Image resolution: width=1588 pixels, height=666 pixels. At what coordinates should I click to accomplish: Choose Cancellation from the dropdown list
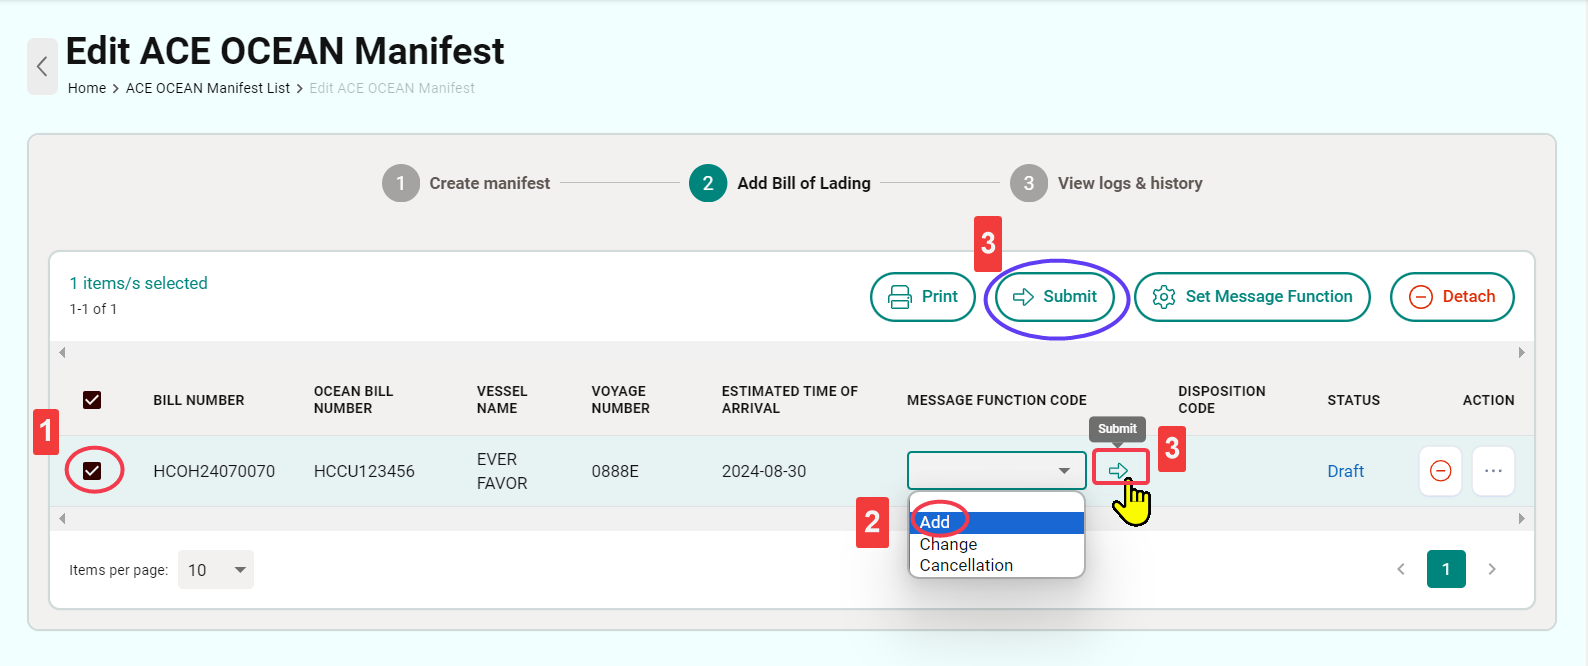[966, 565]
